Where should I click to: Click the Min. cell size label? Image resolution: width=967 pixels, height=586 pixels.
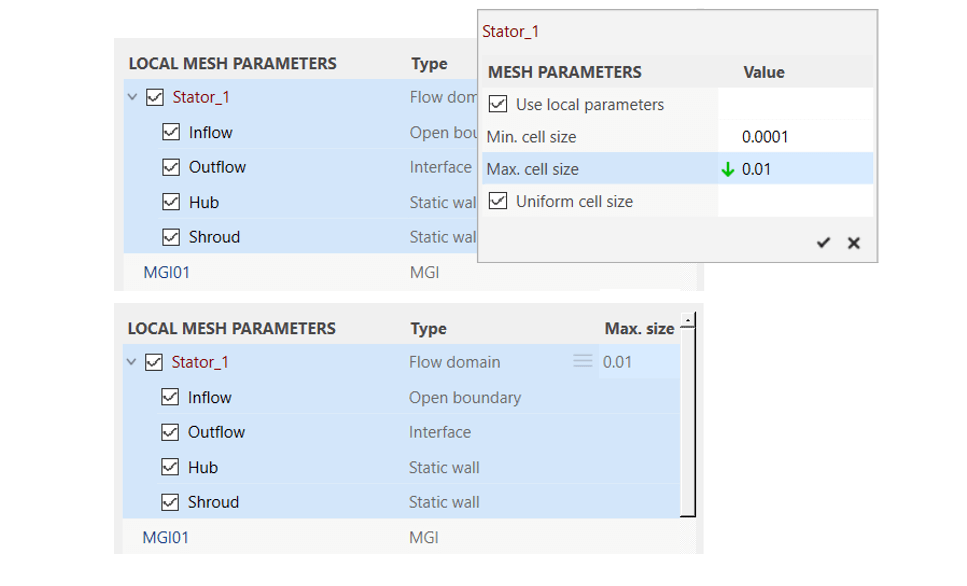click(x=532, y=137)
